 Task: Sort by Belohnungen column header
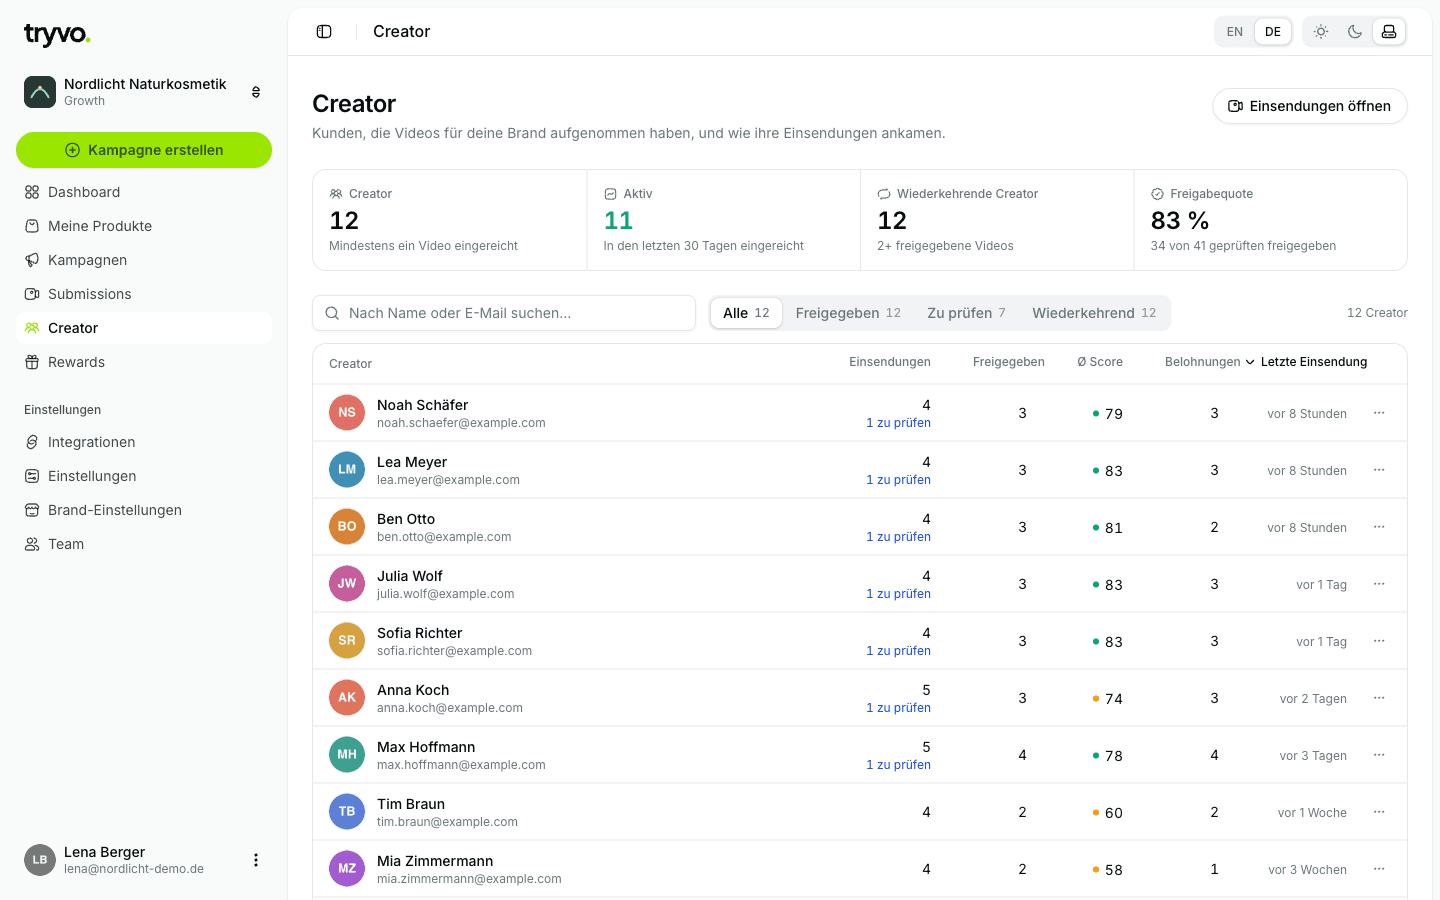coord(1202,362)
